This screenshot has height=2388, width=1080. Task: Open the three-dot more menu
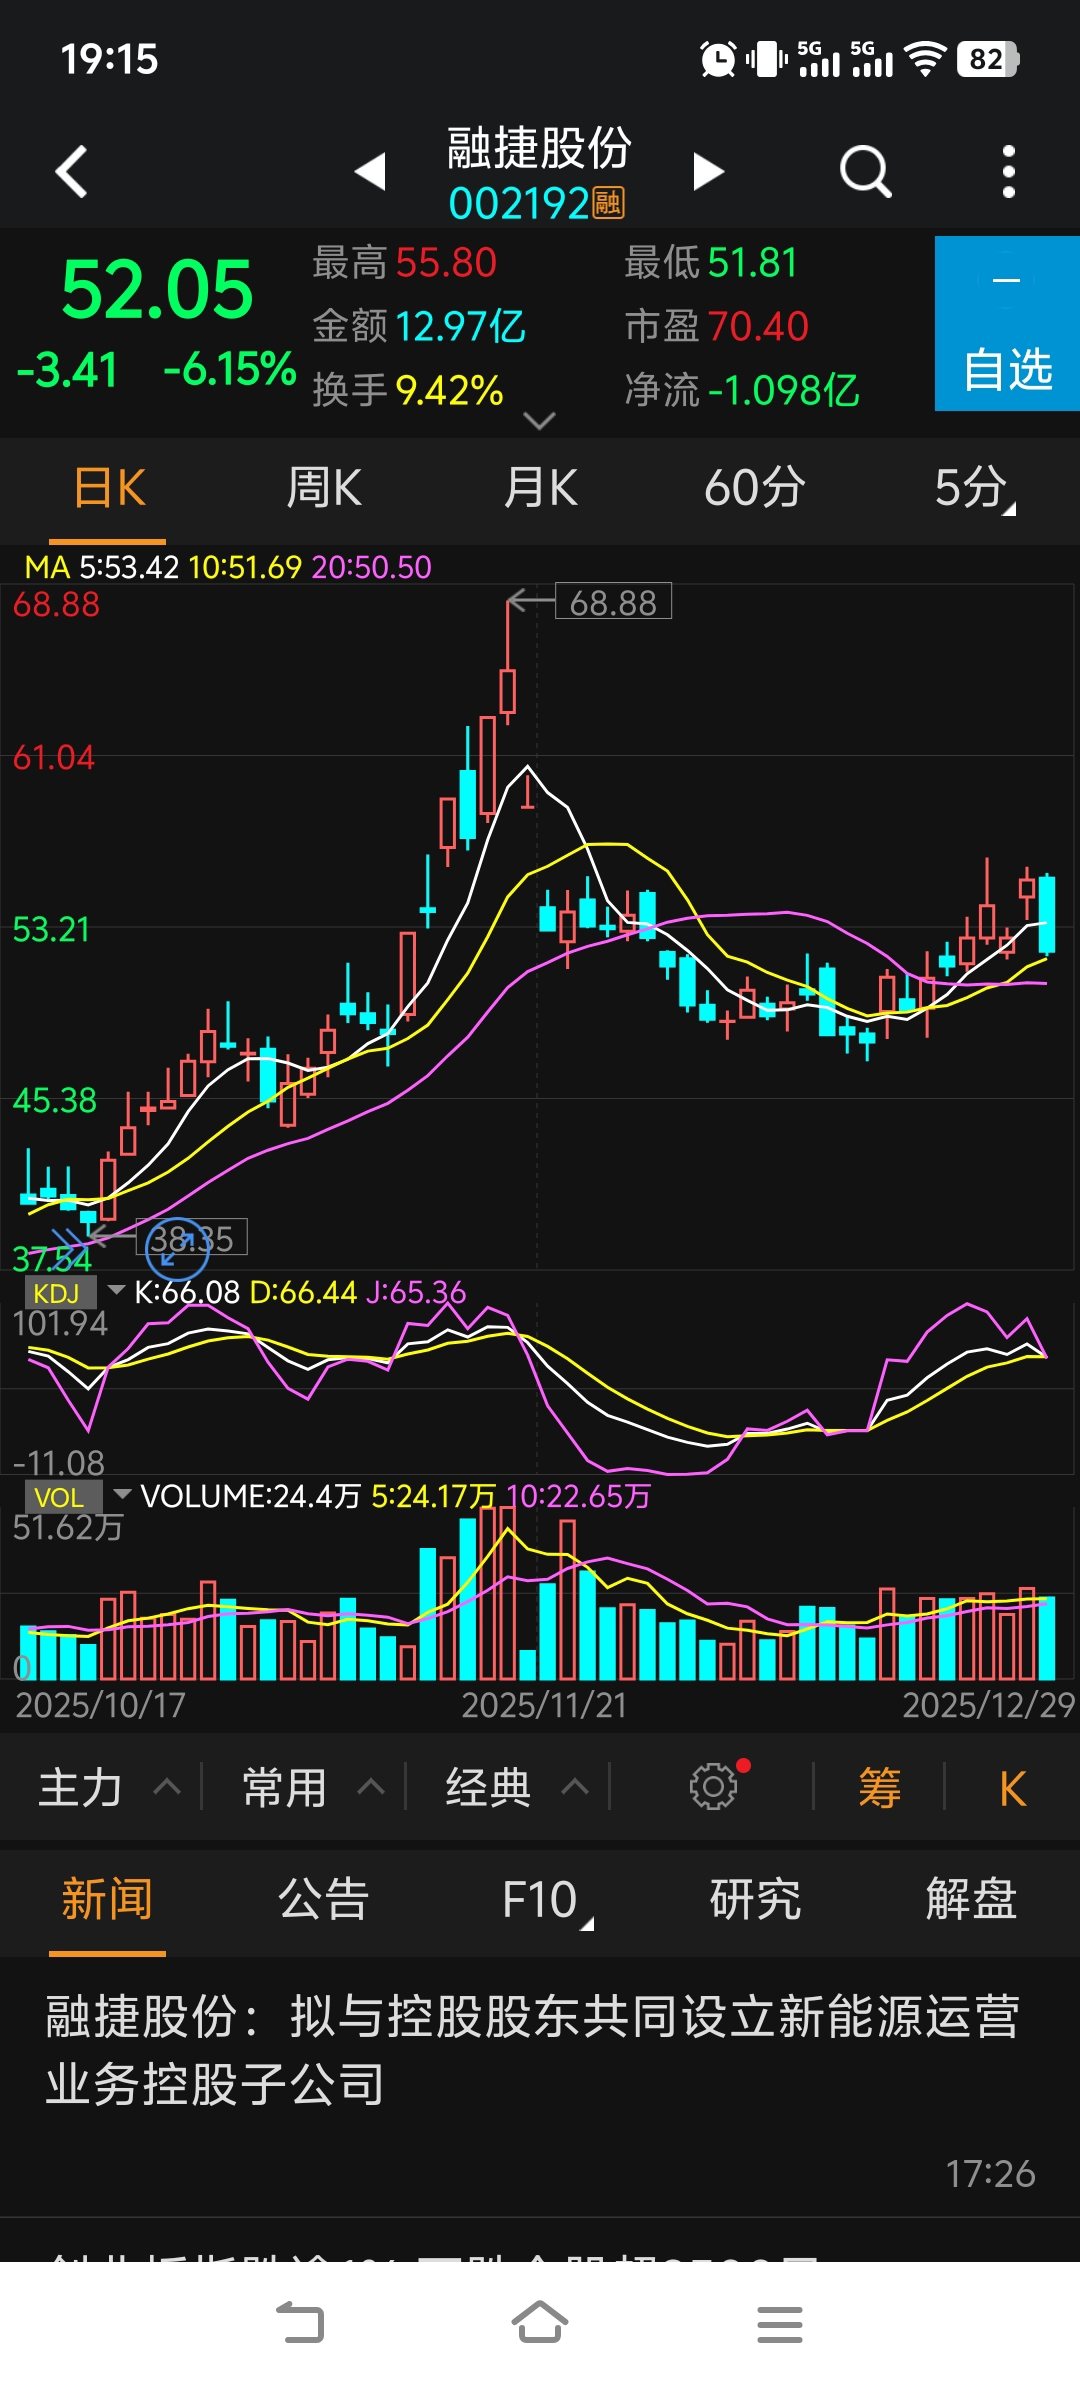(1008, 172)
